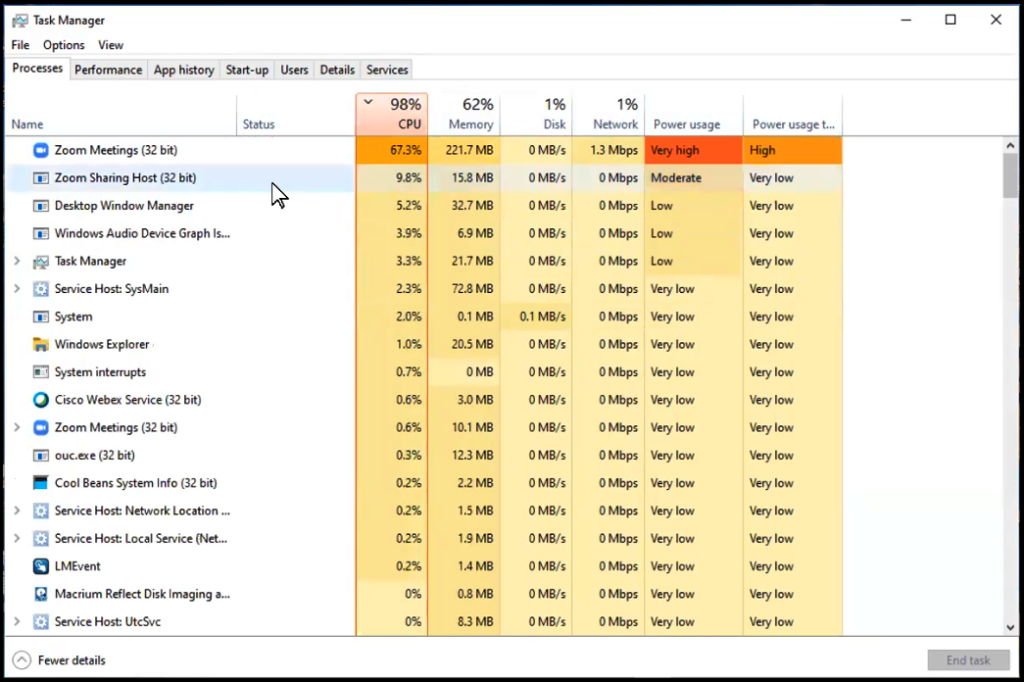Switch to the App history tab
Image resolution: width=1024 pixels, height=682 pixels.
pyautogui.click(x=184, y=70)
